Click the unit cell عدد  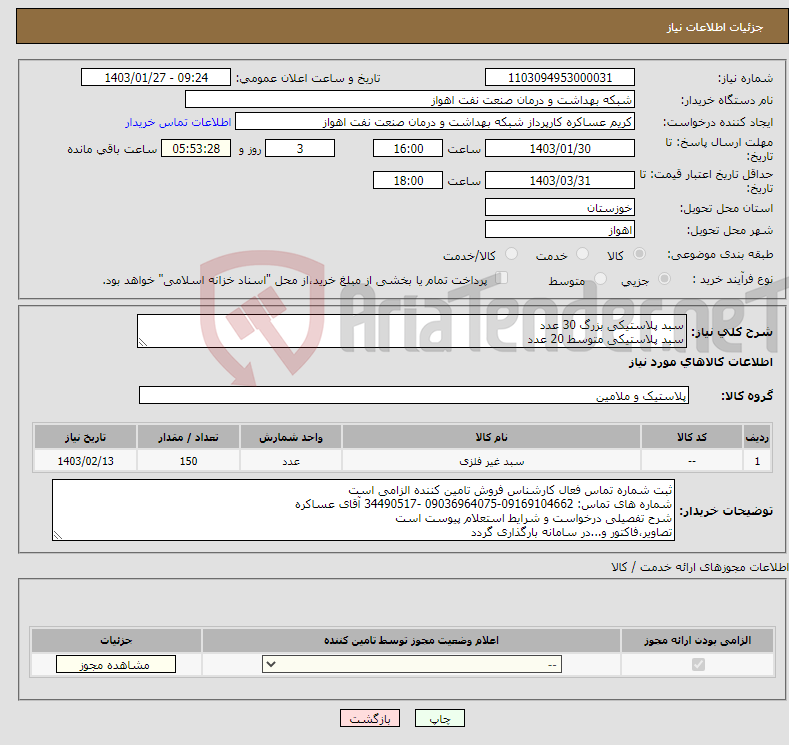(291, 461)
